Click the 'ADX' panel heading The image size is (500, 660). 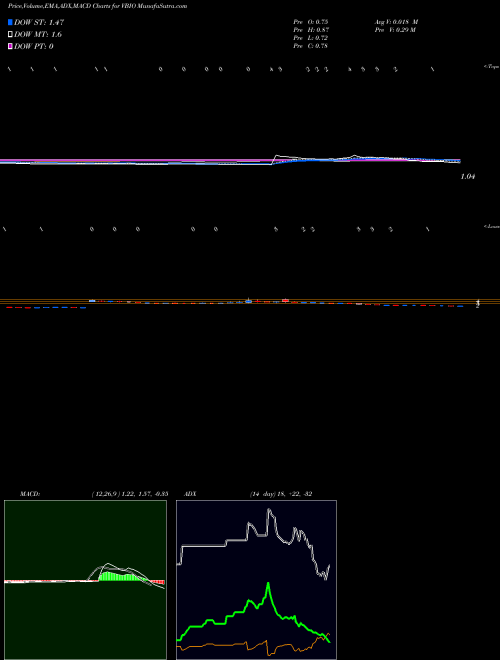[191, 494]
